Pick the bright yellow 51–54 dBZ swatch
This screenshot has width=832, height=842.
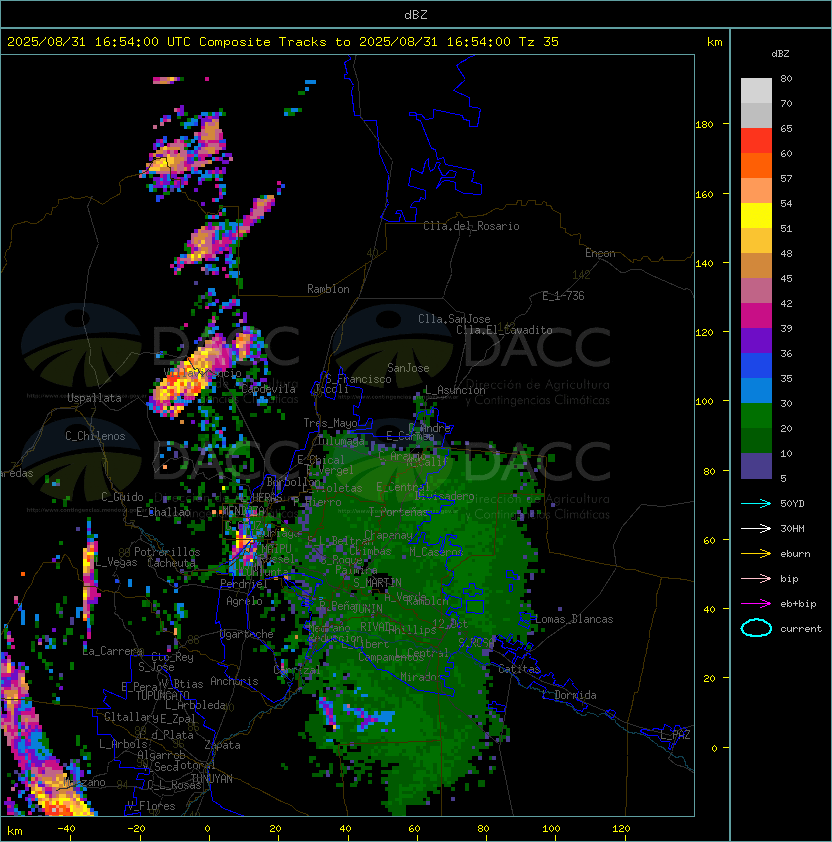coord(756,215)
